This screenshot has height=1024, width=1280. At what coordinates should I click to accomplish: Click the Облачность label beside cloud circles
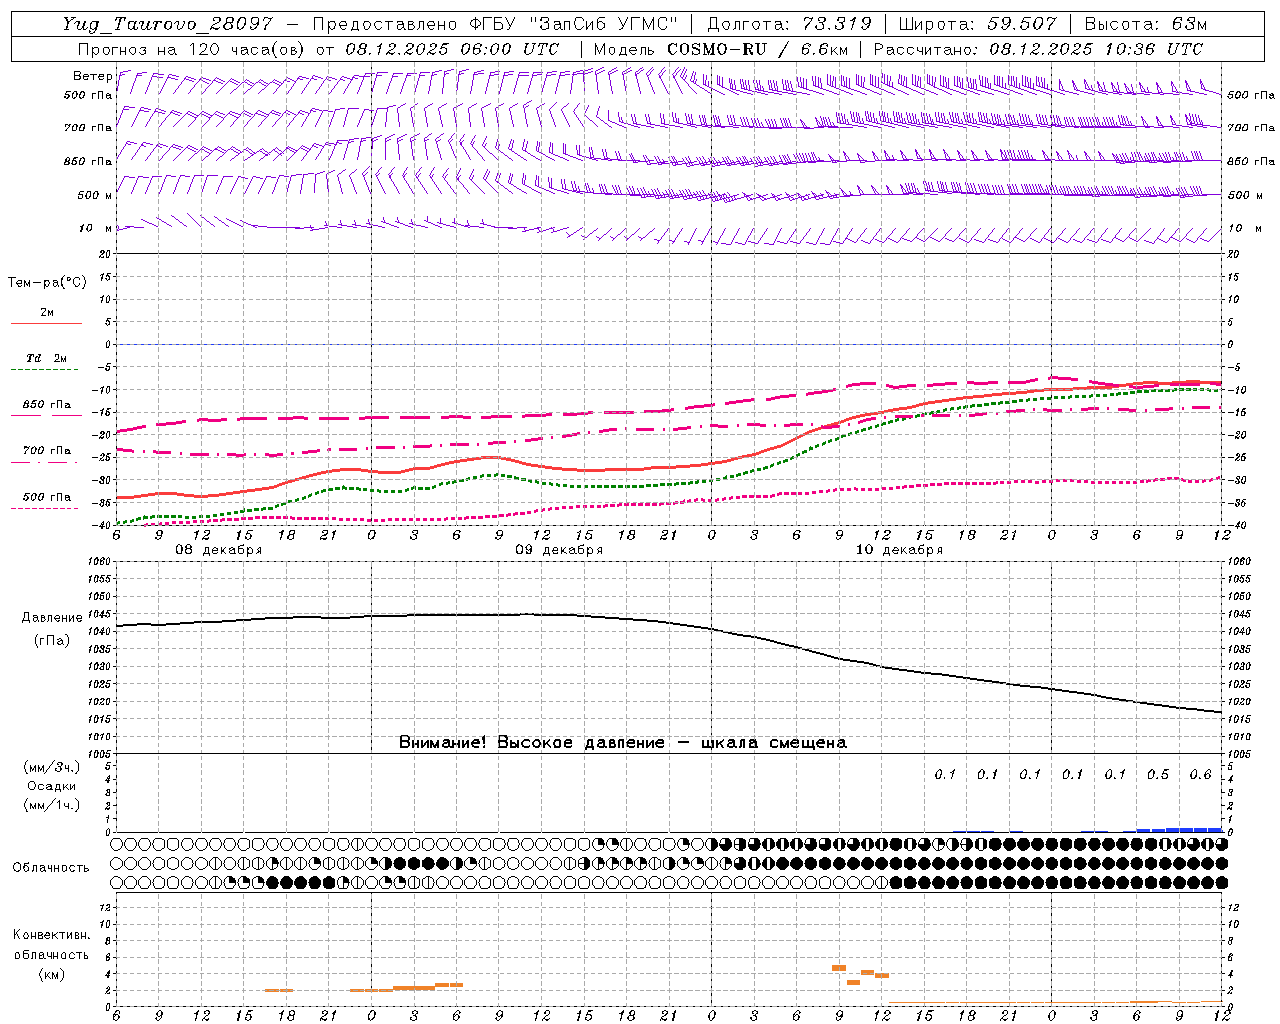click(51, 867)
